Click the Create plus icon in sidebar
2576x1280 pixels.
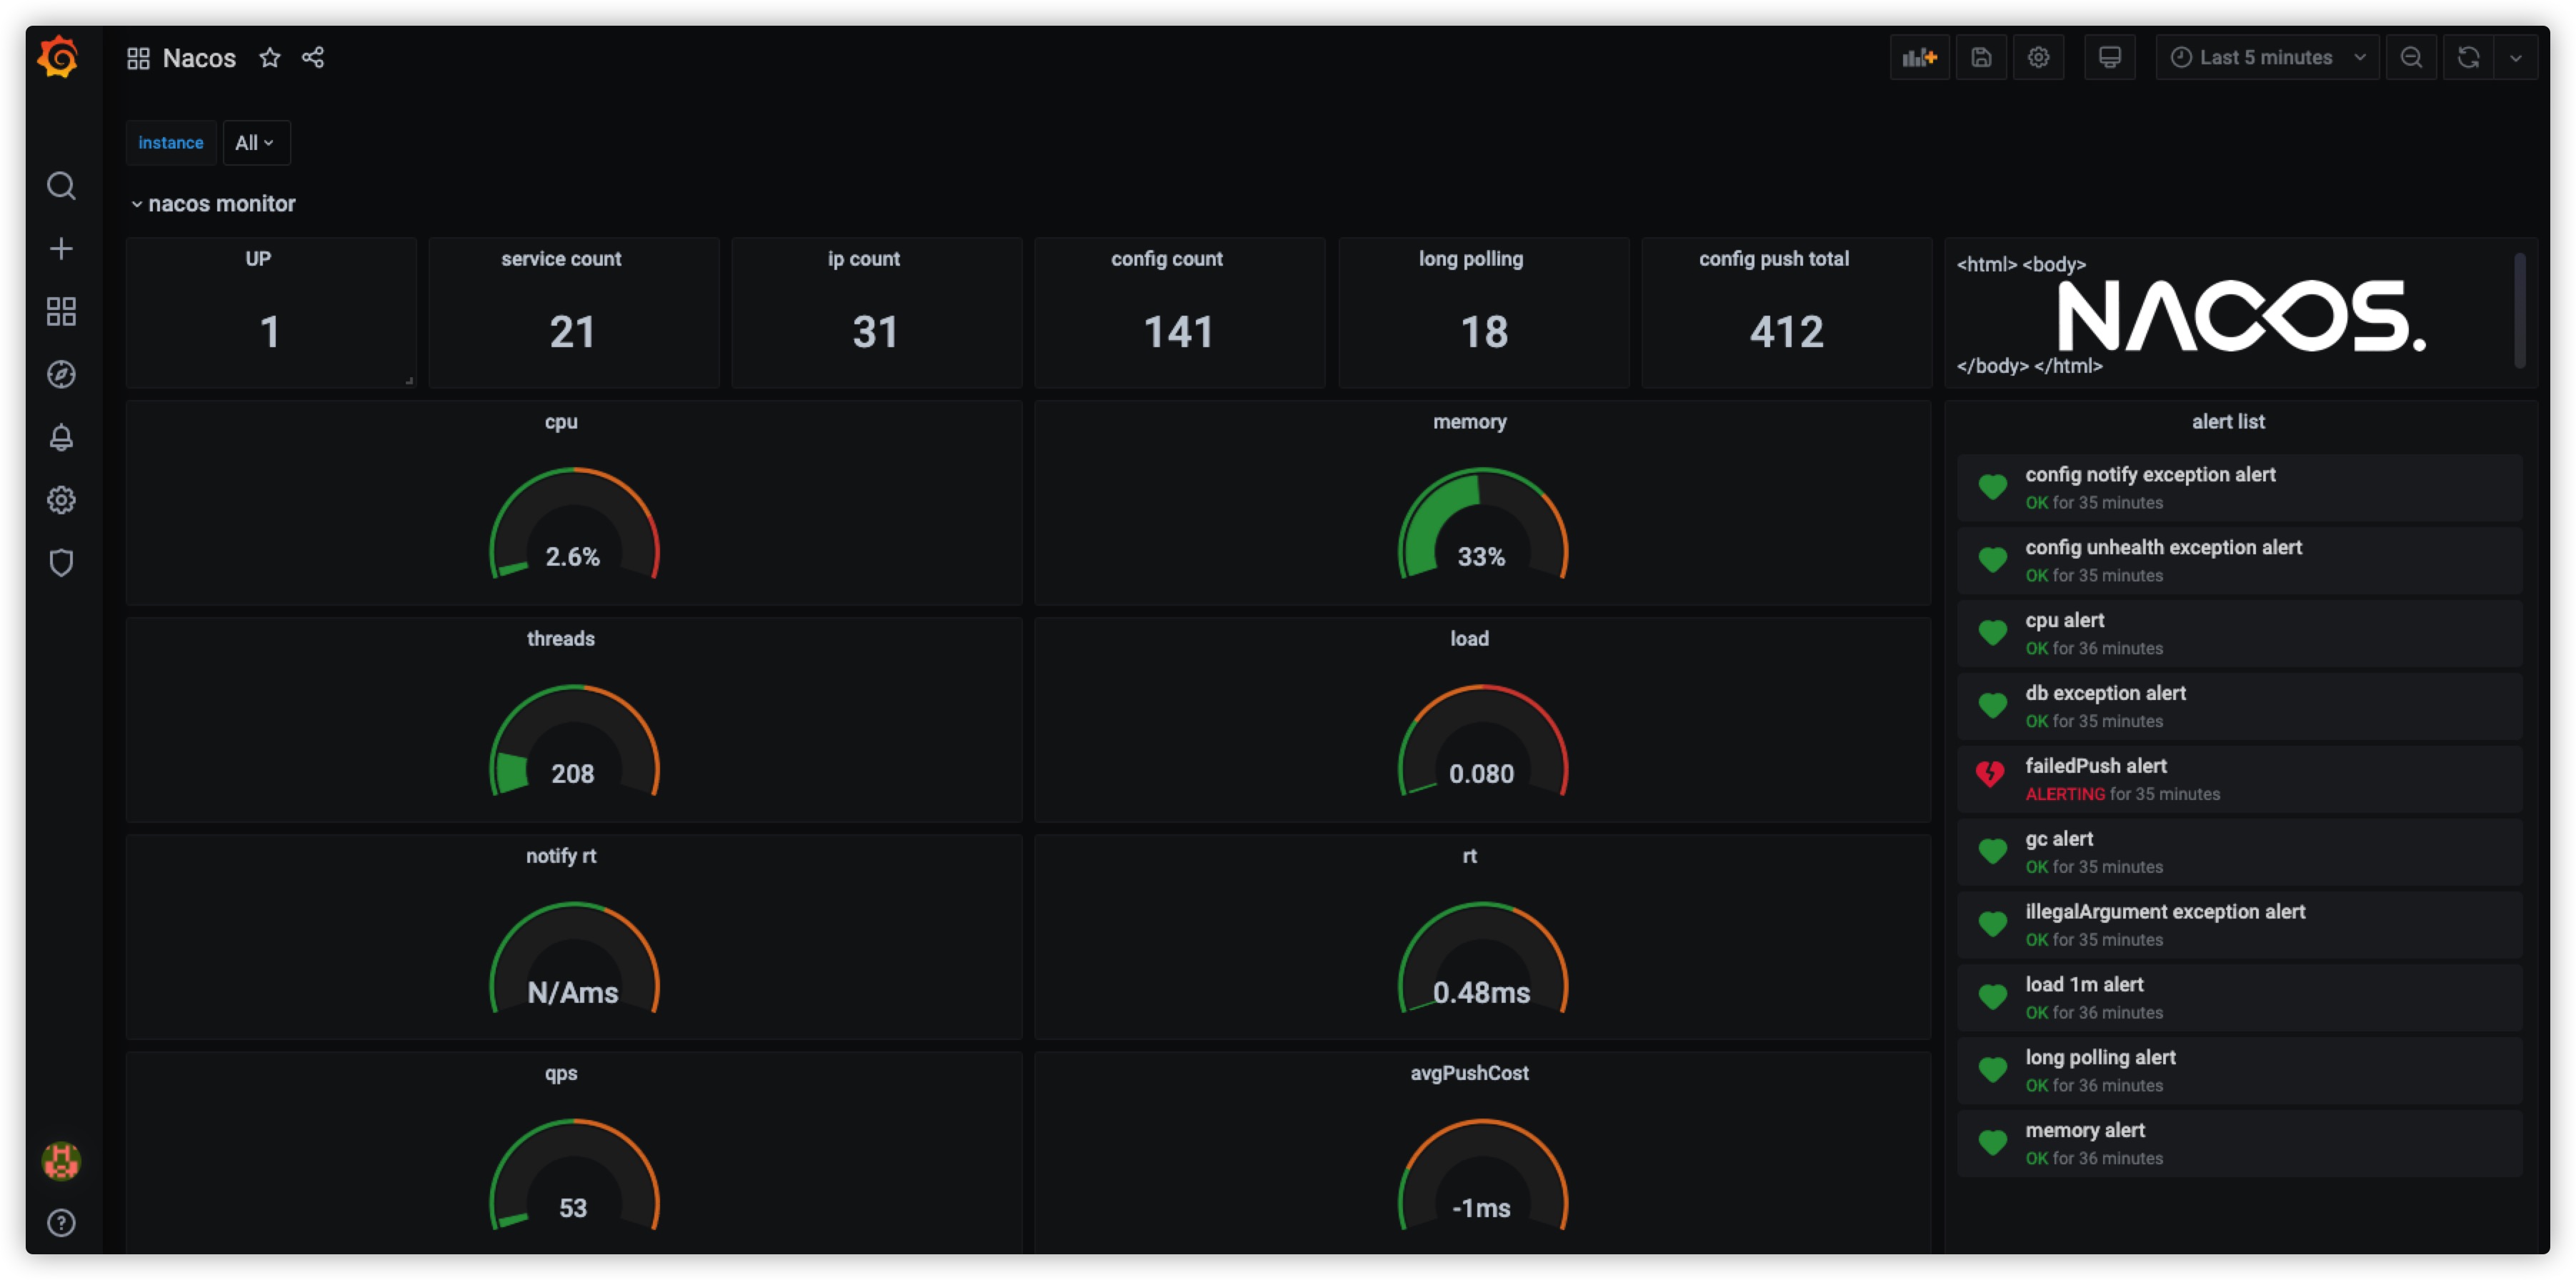click(x=61, y=248)
